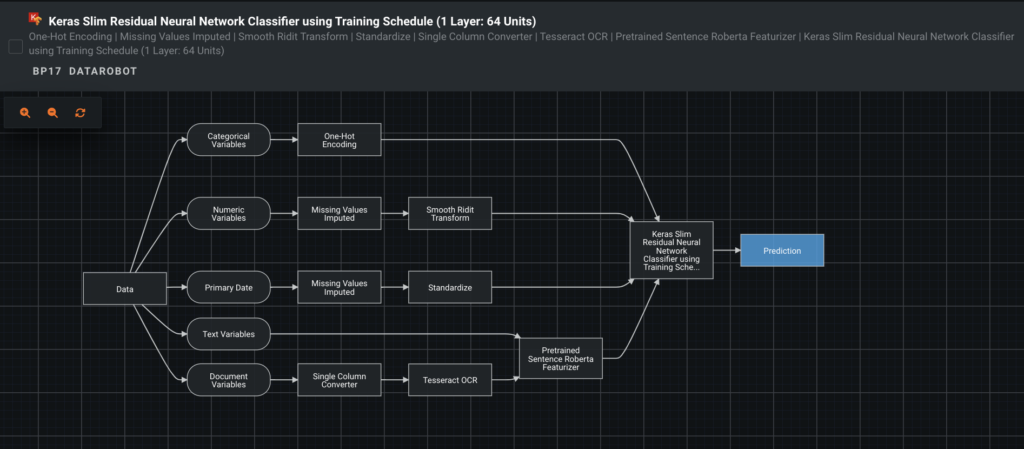Select the Data node
This screenshot has height=449, width=1024.
click(125, 288)
